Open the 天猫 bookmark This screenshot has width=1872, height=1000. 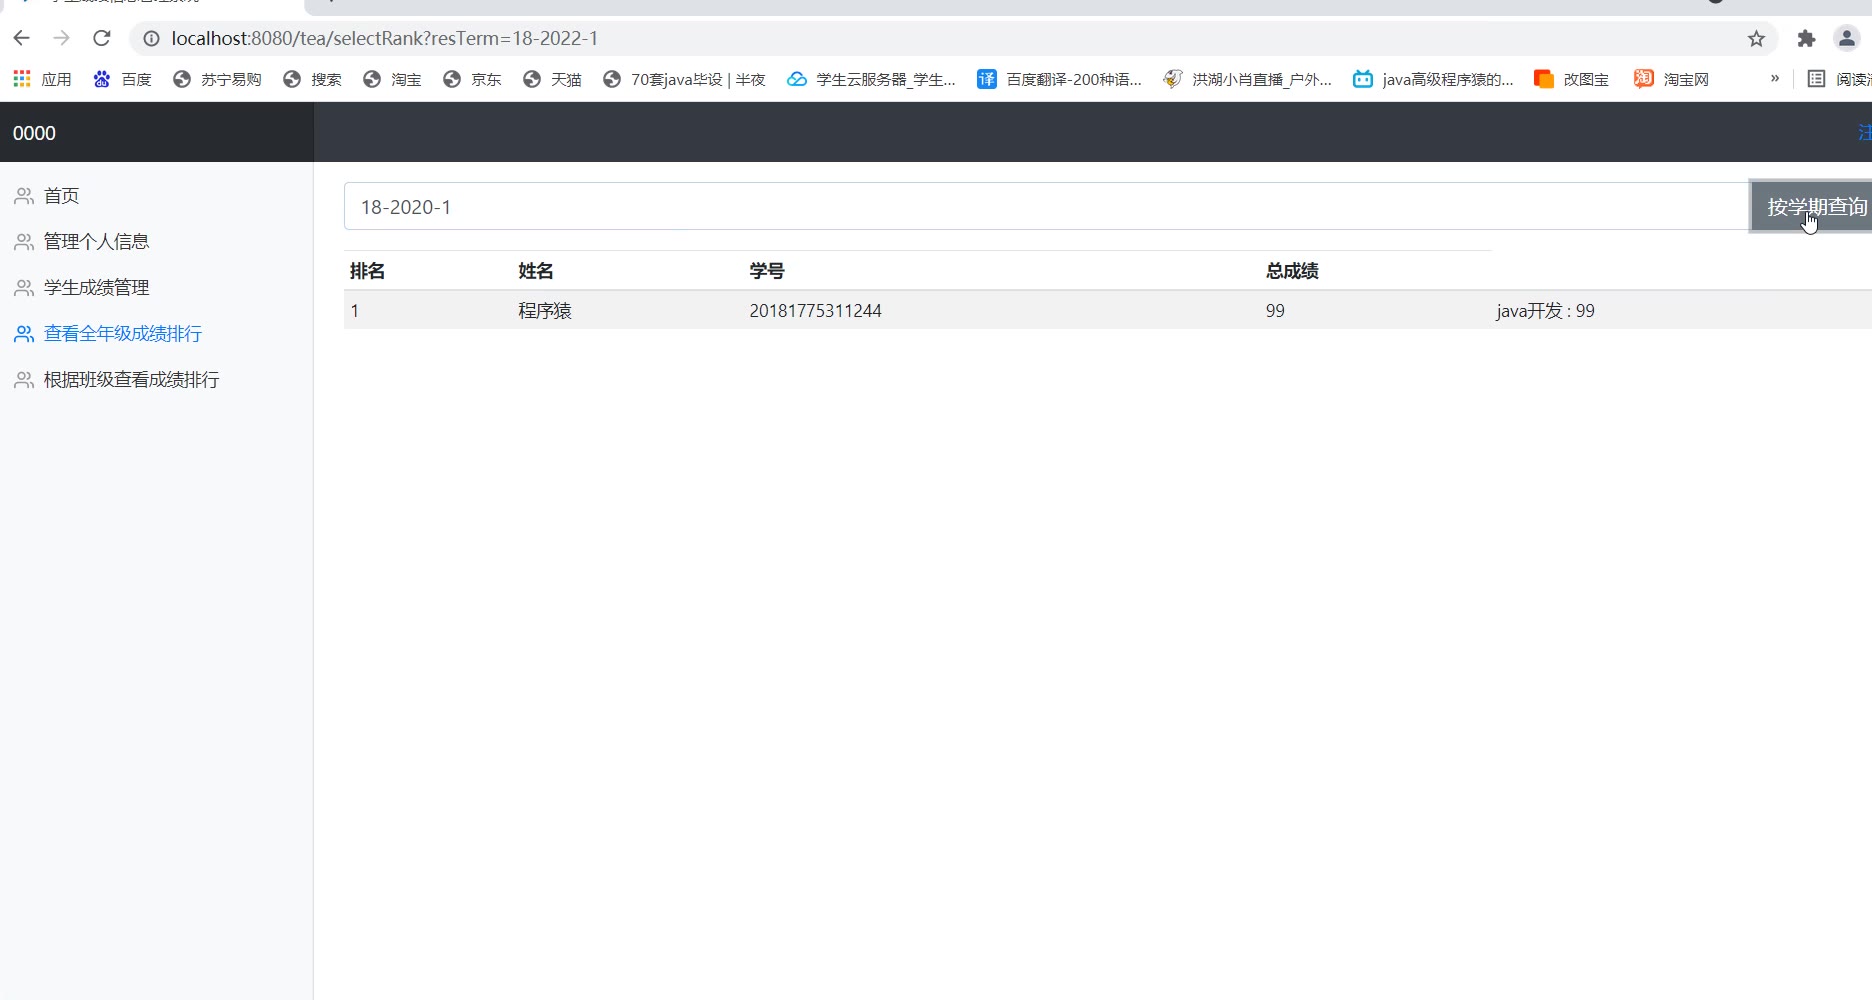pyautogui.click(x=552, y=79)
